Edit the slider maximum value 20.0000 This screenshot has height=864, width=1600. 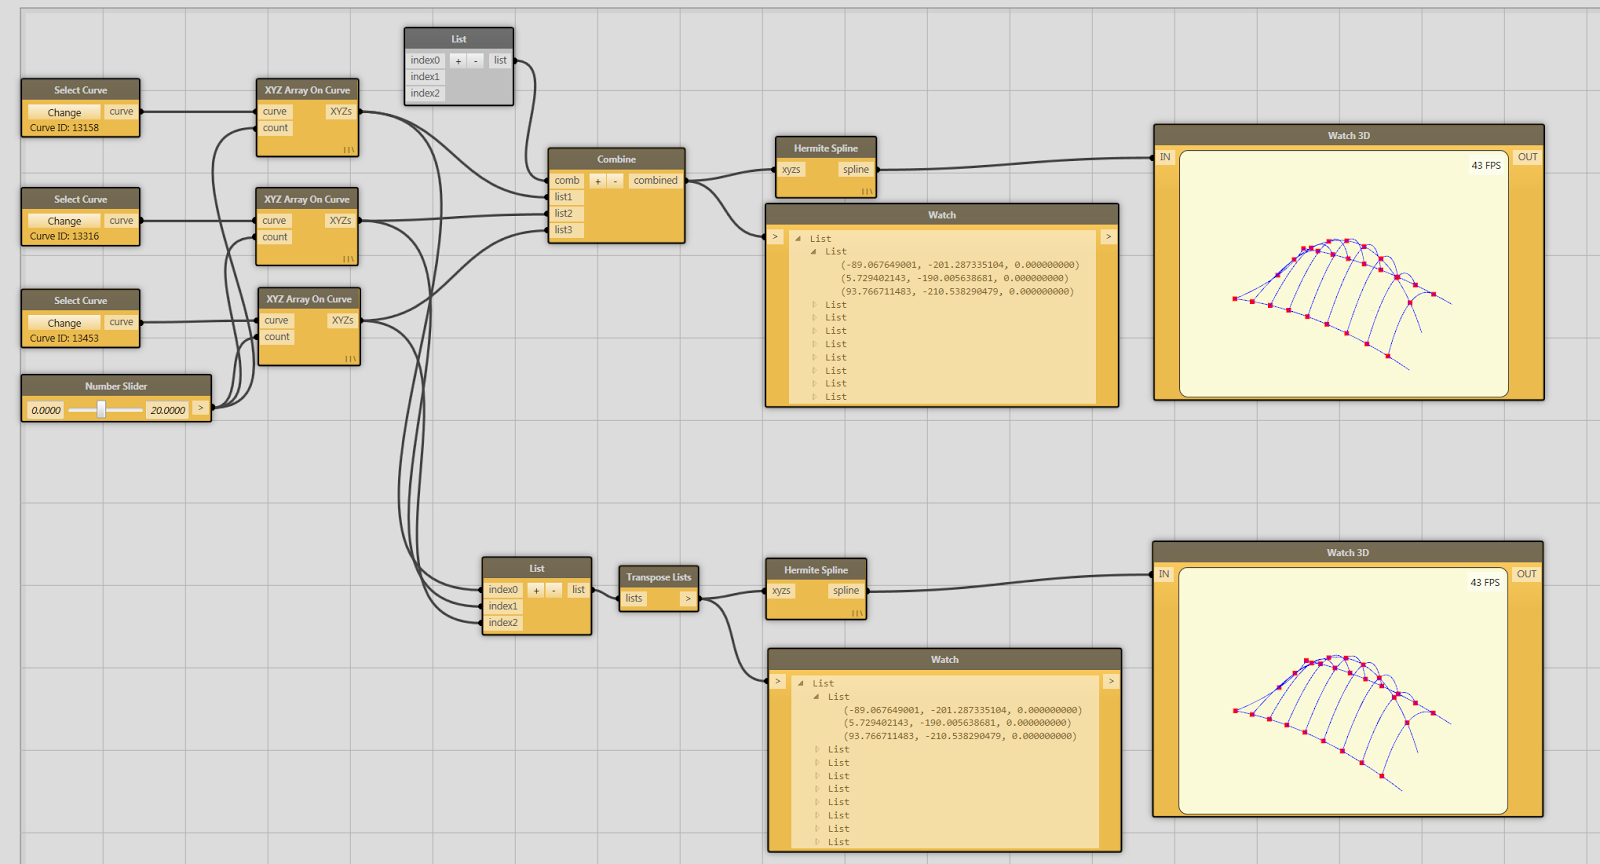pyautogui.click(x=168, y=410)
